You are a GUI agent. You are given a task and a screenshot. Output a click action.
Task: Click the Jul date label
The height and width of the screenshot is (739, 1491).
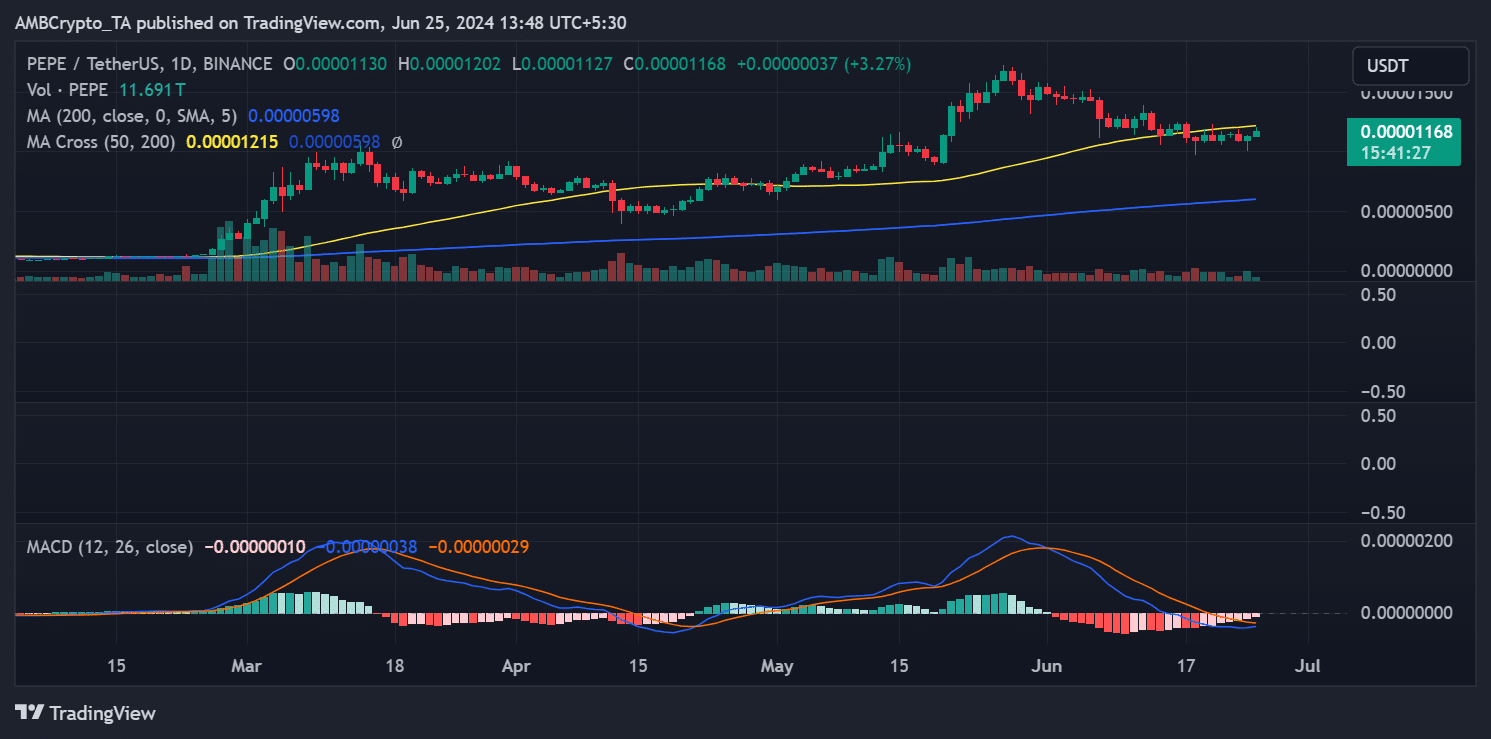point(1309,665)
